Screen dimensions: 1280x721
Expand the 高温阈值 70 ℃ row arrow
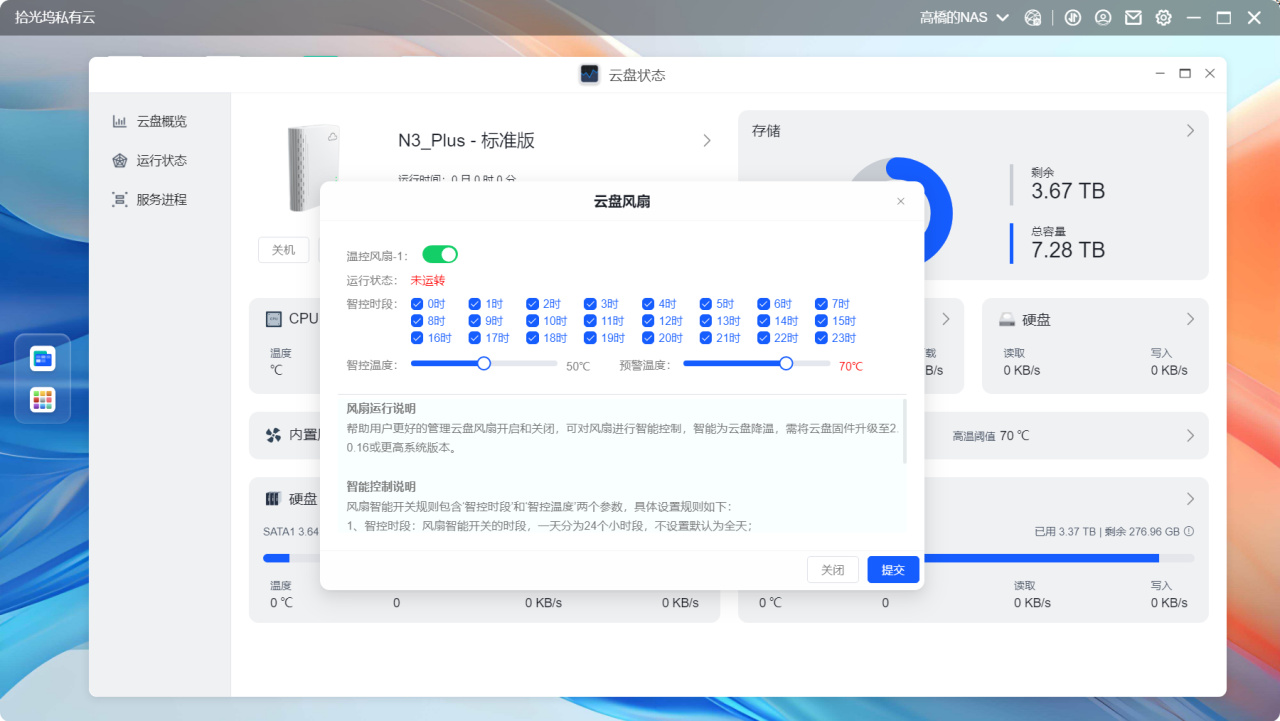[x=1190, y=436]
